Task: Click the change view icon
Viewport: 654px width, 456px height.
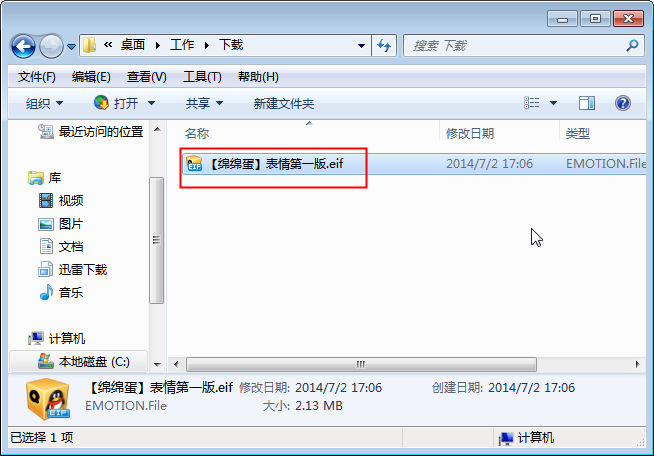Action: click(531, 103)
